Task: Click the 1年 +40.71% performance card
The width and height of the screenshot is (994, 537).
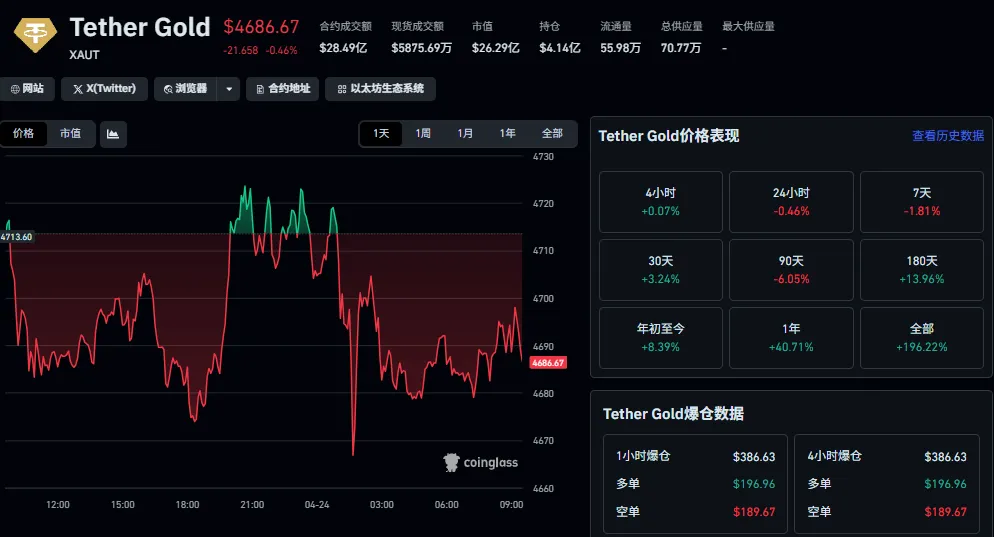Action: point(791,338)
